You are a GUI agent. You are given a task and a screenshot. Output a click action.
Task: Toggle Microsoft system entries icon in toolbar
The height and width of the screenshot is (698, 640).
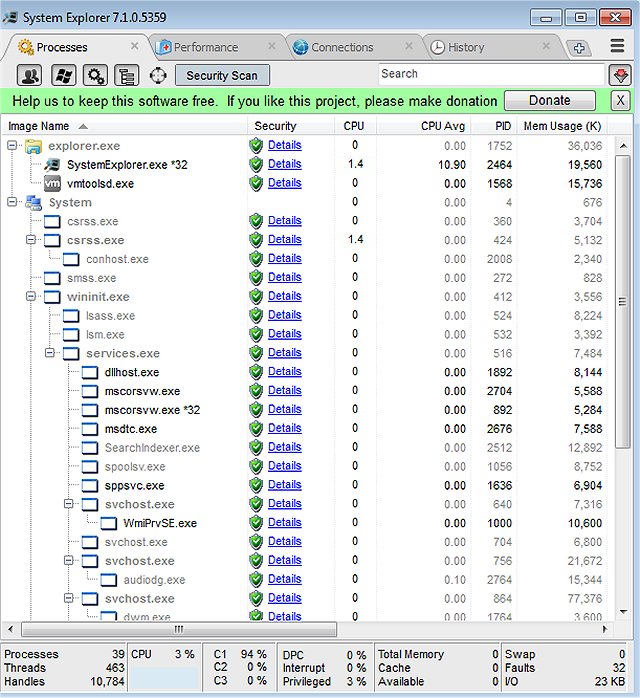coord(64,75)
